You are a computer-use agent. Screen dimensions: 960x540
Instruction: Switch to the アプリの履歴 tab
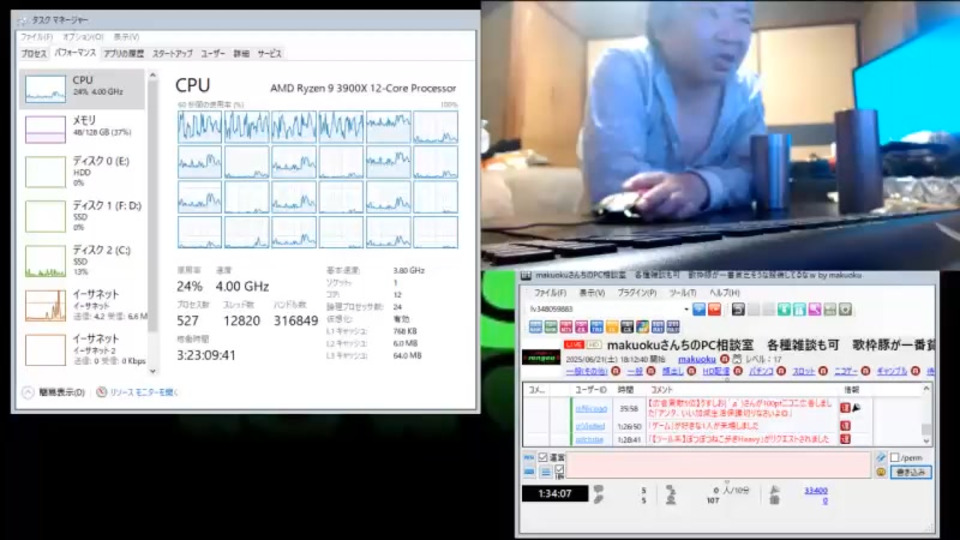(x=124, y=54)
